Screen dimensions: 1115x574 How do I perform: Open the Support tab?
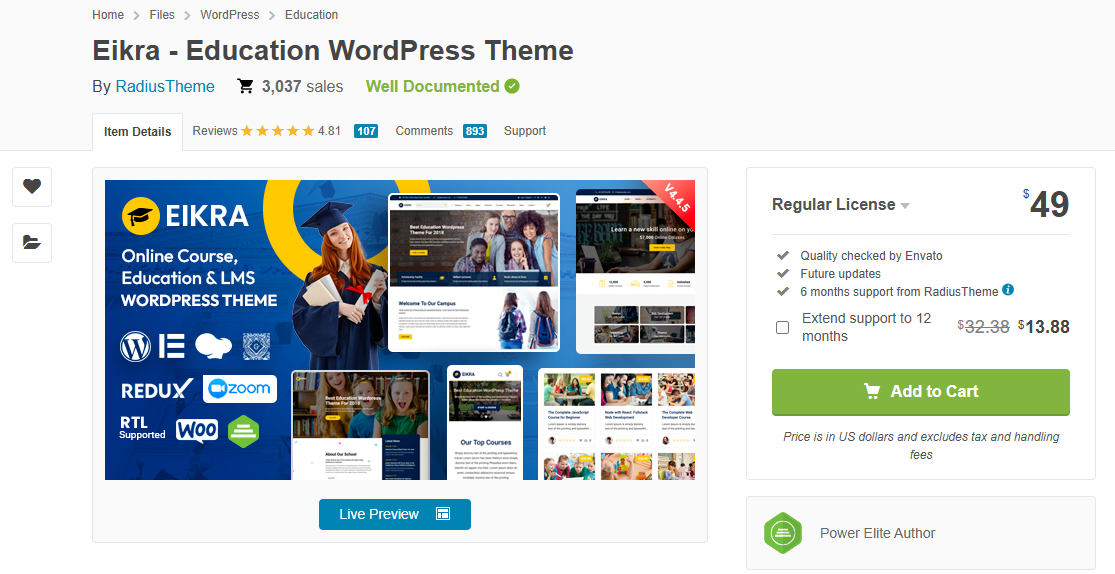525,131
